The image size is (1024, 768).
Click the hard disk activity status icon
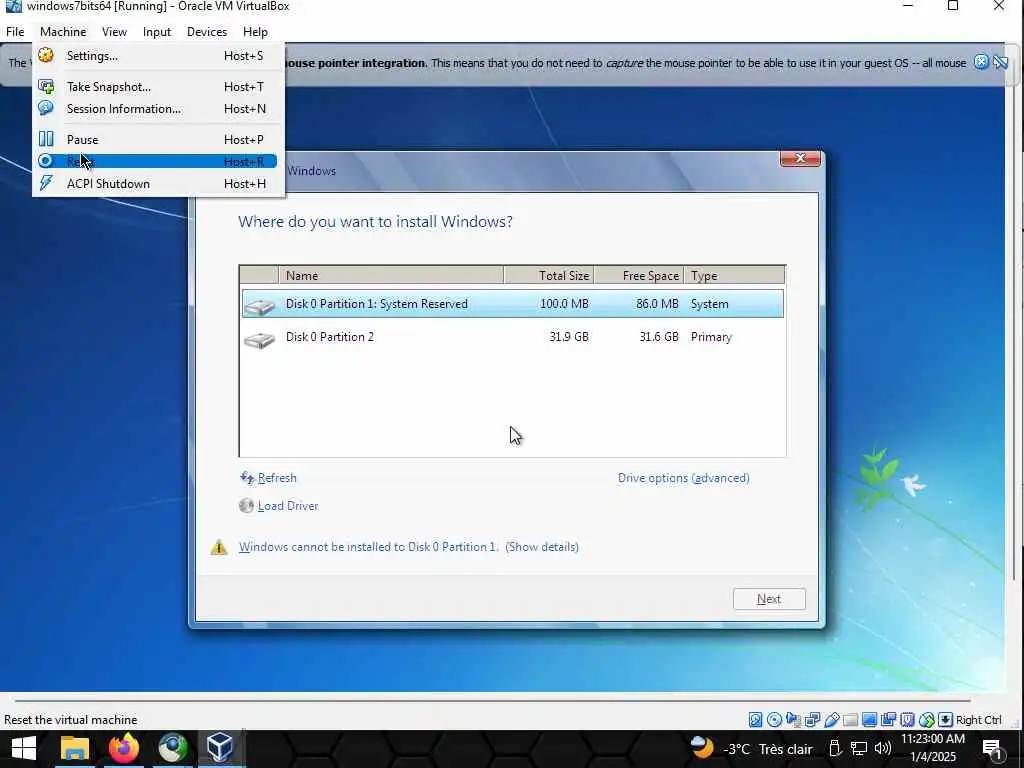756,720
